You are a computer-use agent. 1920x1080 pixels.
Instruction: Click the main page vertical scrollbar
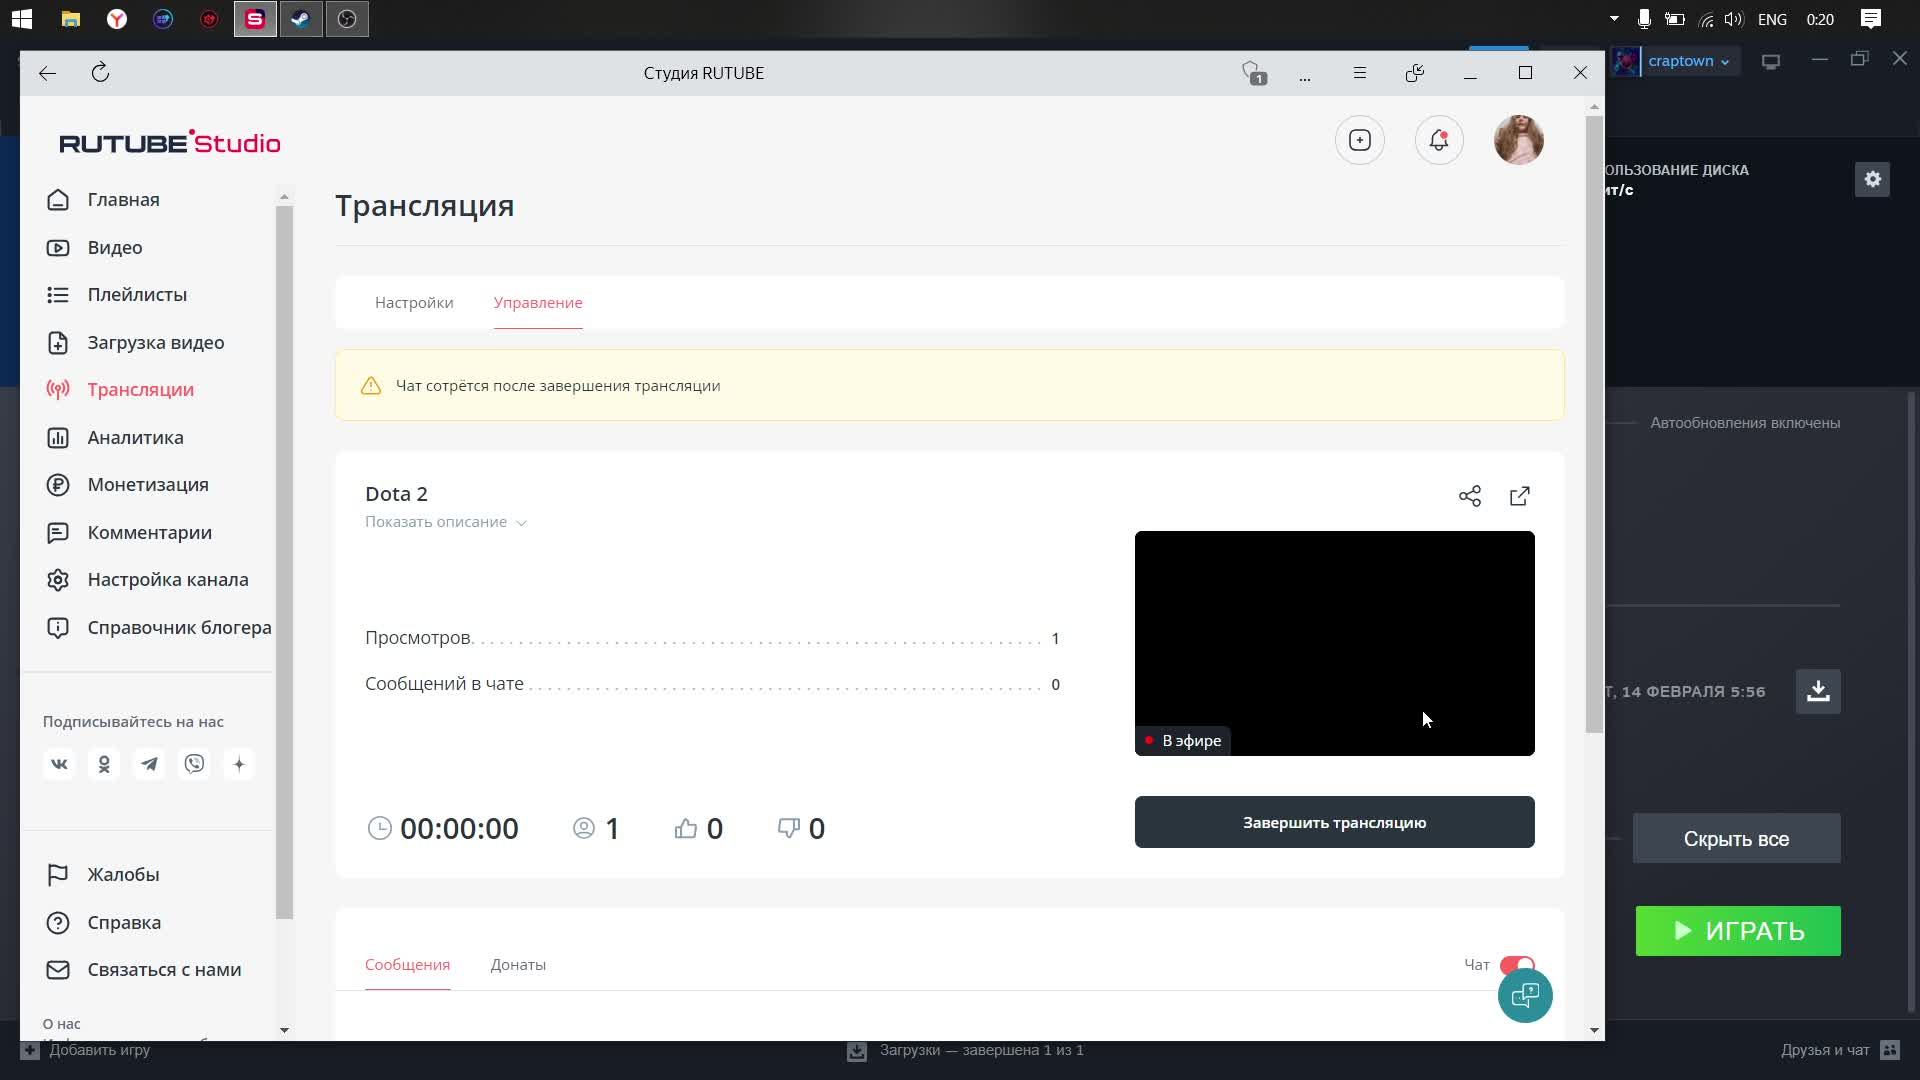[1594, 425]
